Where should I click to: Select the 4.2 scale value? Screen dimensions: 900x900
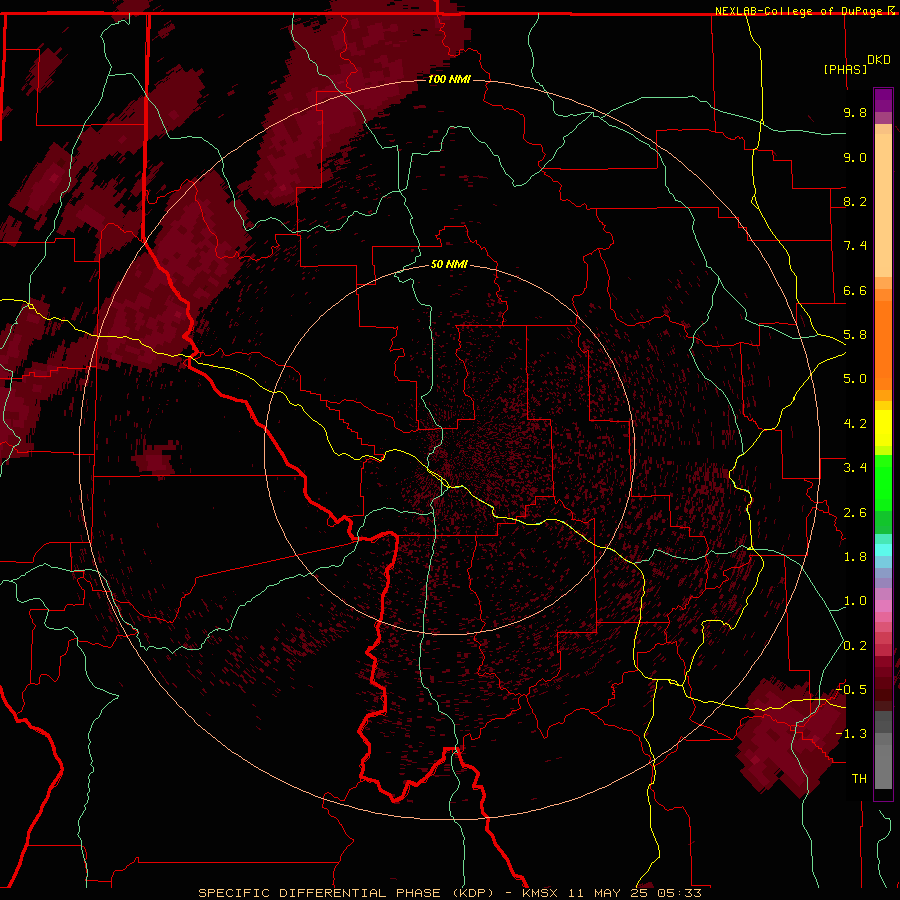pyautogui.click(x=855, y=424)
